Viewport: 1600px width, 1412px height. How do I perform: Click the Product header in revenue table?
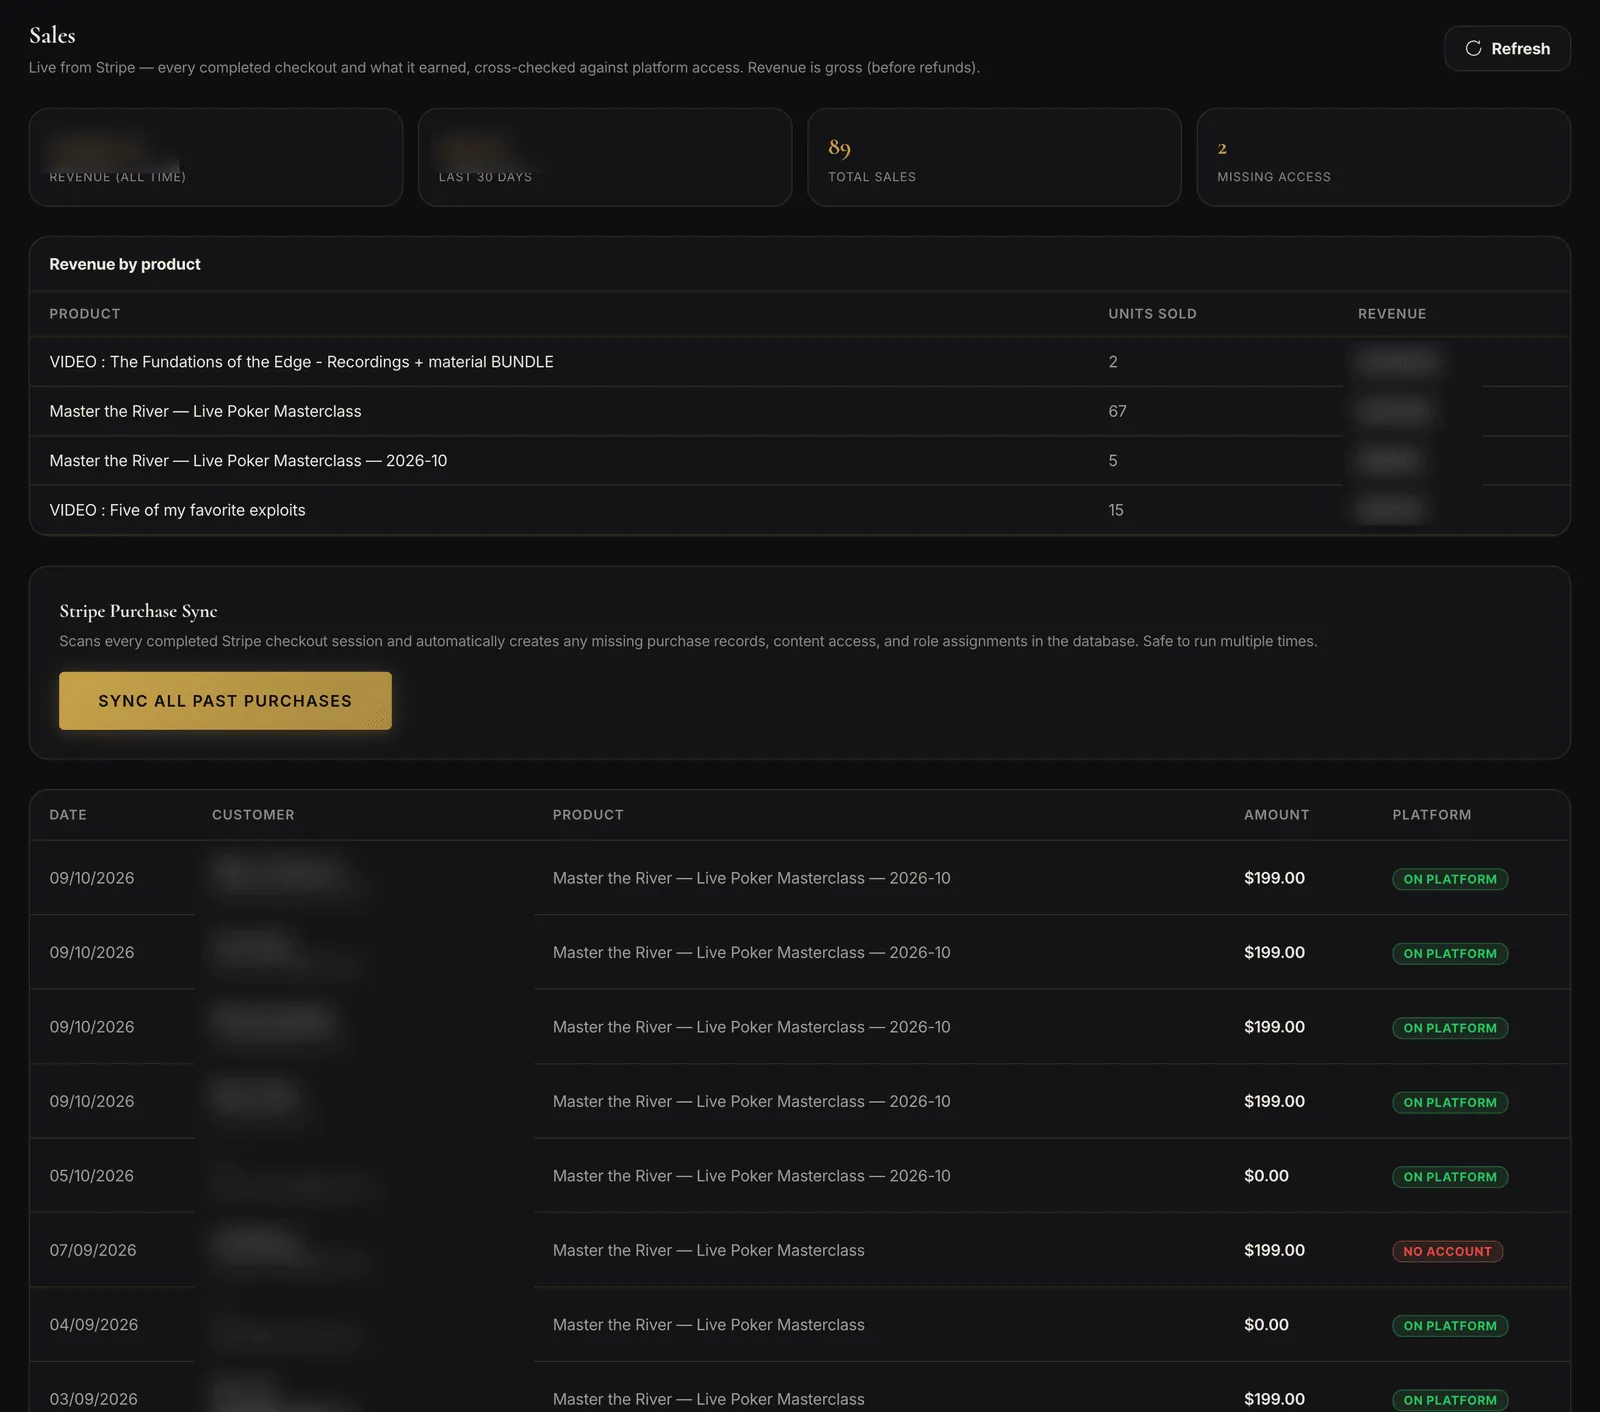pyautogui.click(x=85, y=314)
